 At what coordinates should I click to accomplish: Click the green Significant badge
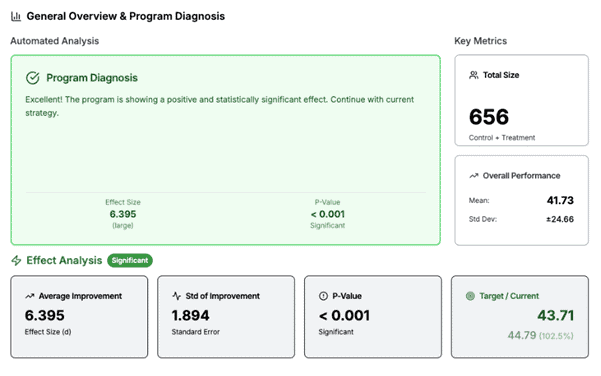click(x=130, y=261)
